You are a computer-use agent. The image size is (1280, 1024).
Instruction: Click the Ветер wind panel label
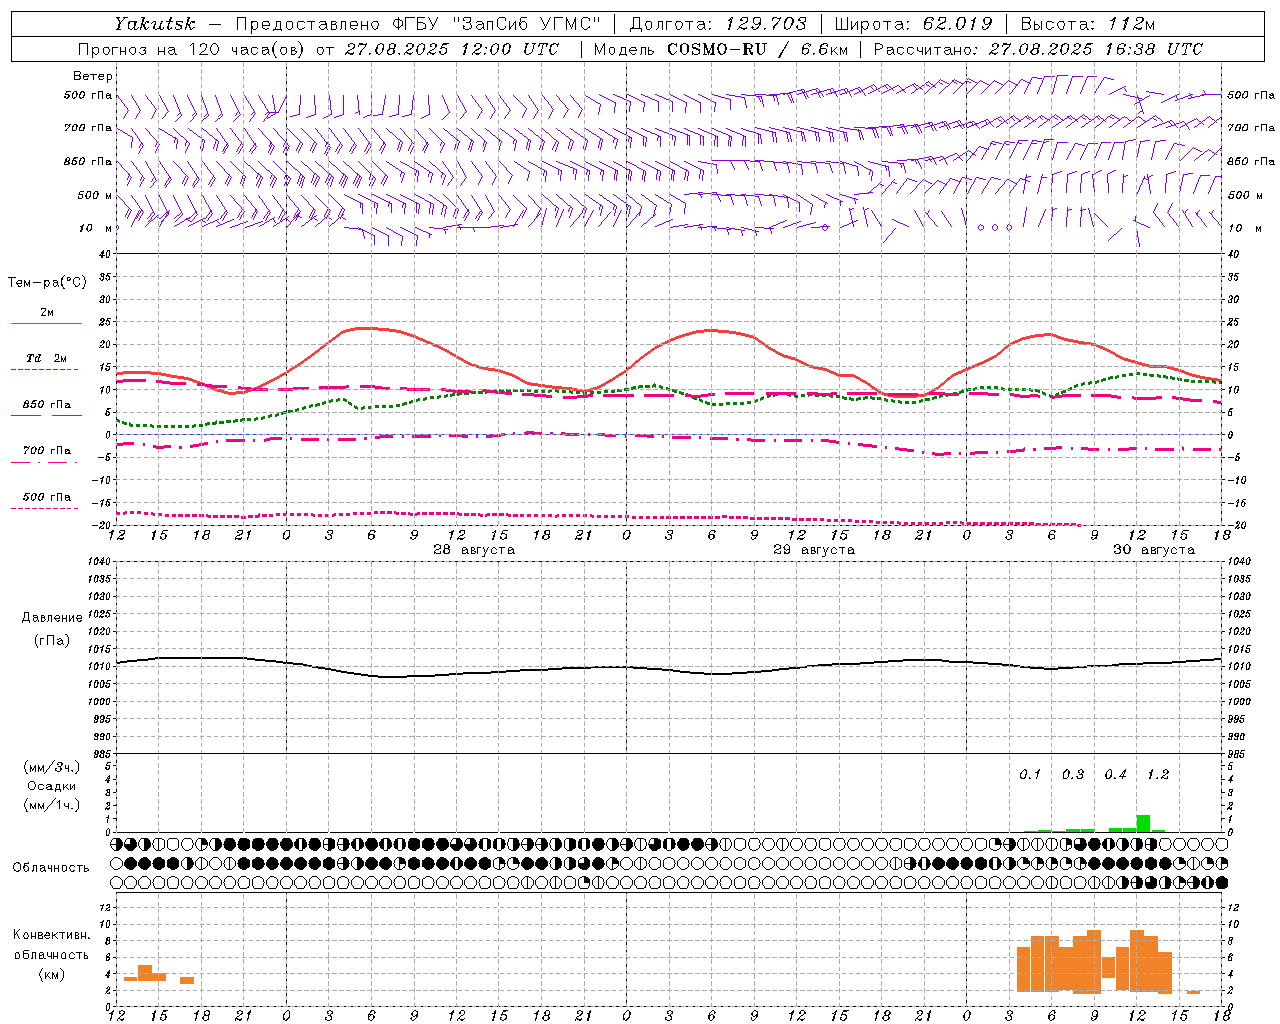93,76
